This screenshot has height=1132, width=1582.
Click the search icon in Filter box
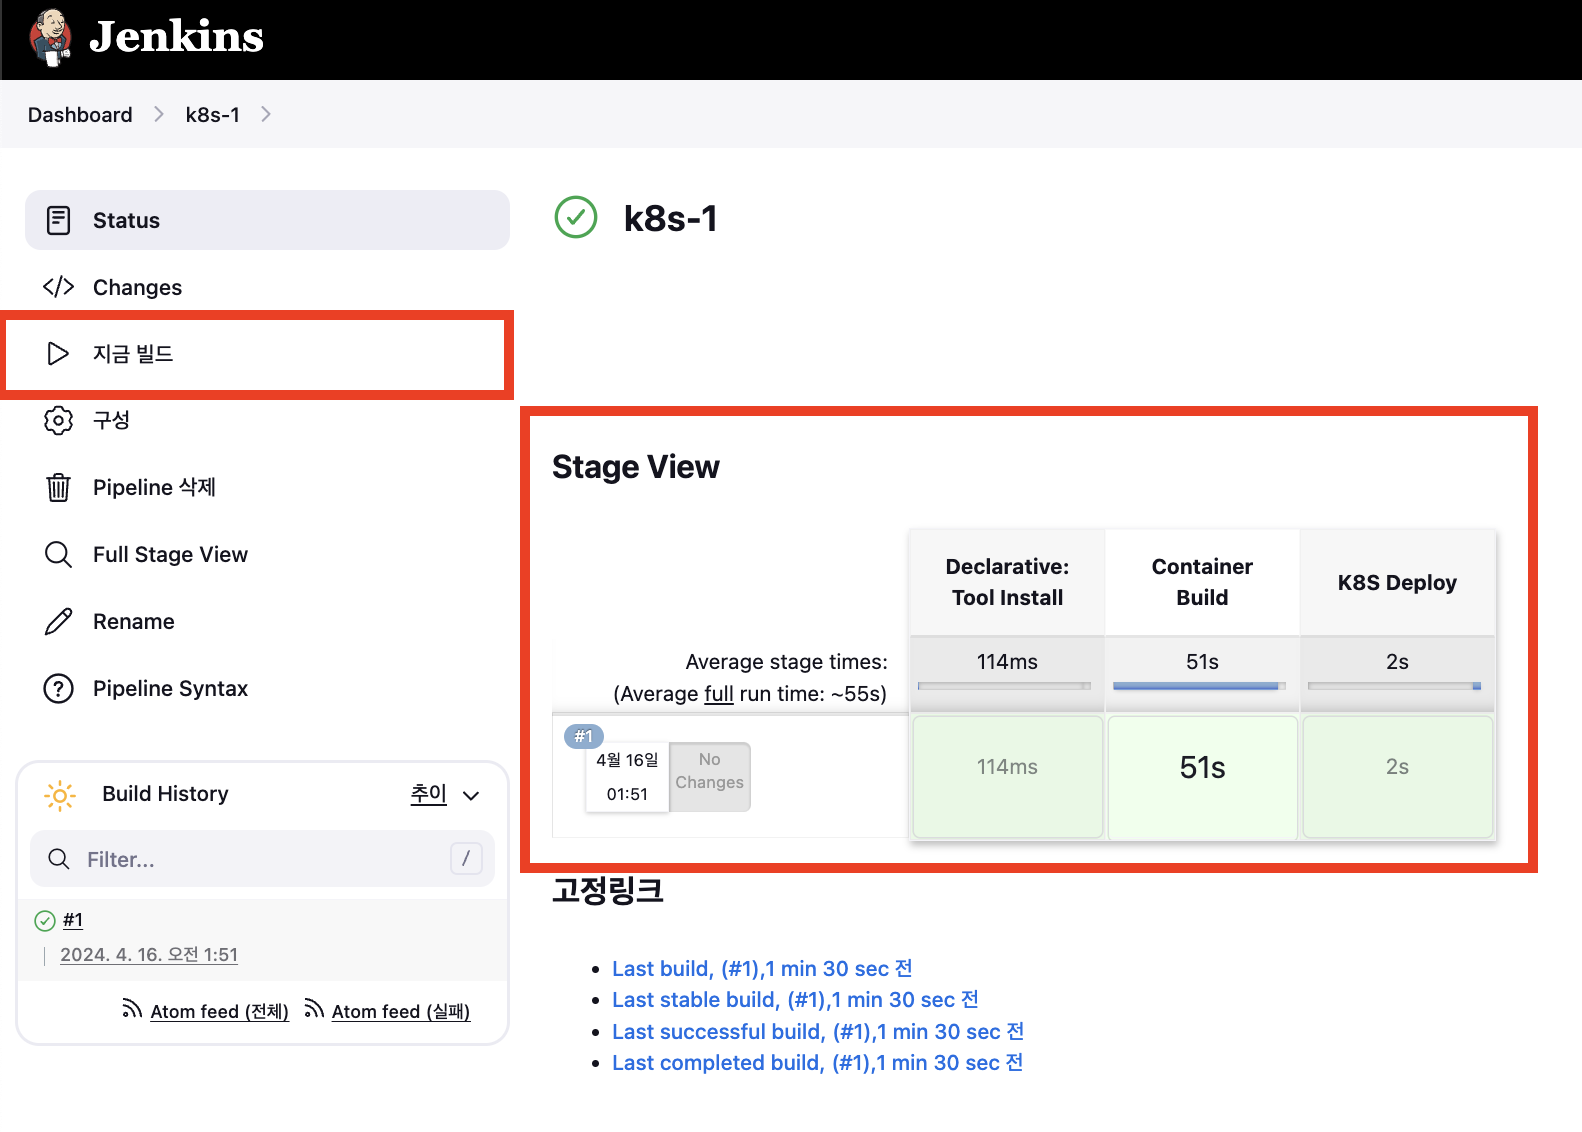[59, 859]
